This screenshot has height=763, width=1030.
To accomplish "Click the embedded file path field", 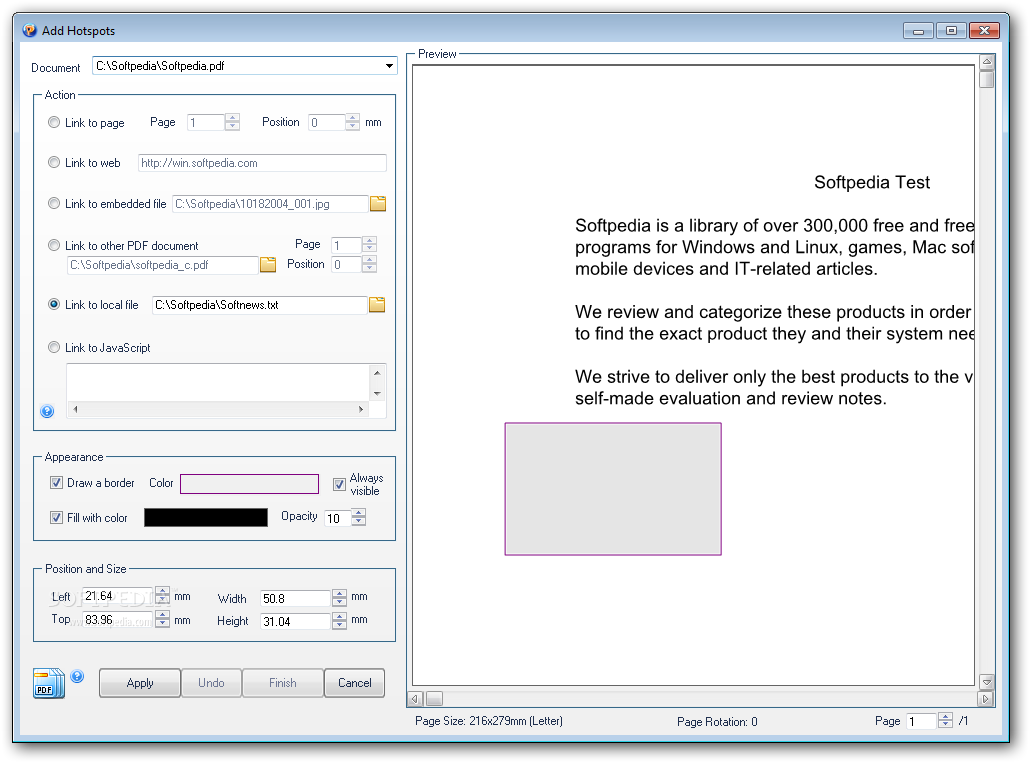I will (x=270, y=204).
